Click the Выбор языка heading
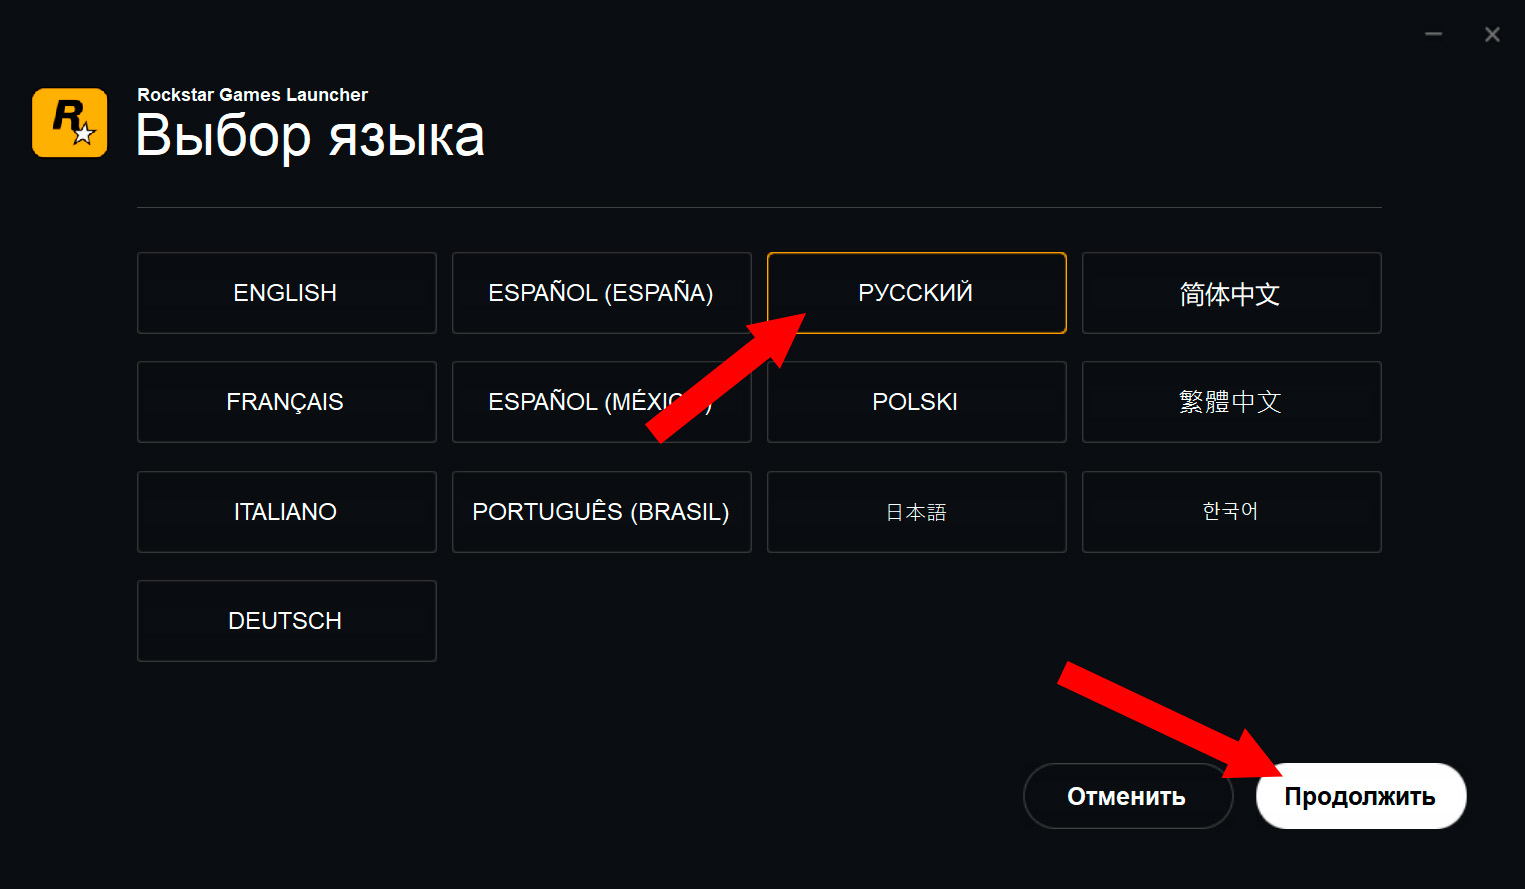 click(310, 137)
